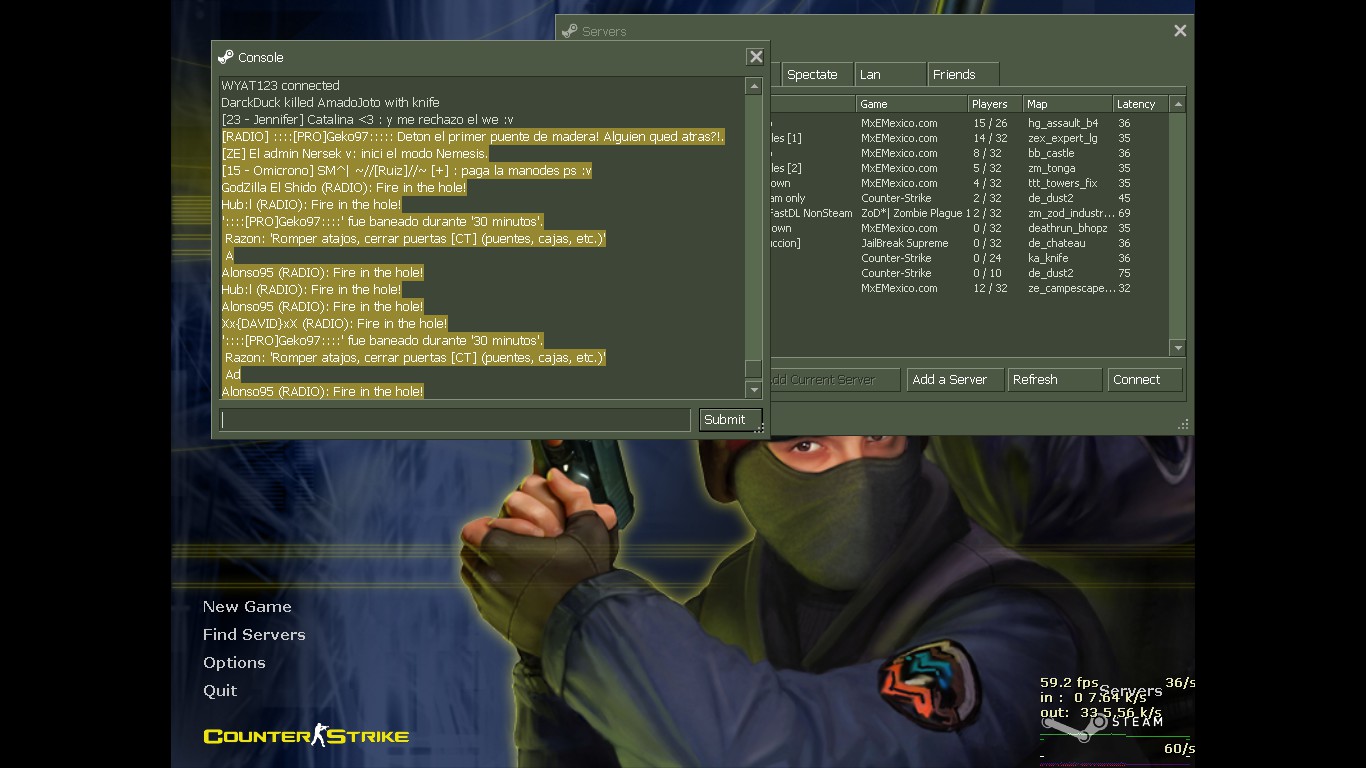Switch to the Lan tab
Viewport: 1366px width, 768px height.
(x=891, y=74)
